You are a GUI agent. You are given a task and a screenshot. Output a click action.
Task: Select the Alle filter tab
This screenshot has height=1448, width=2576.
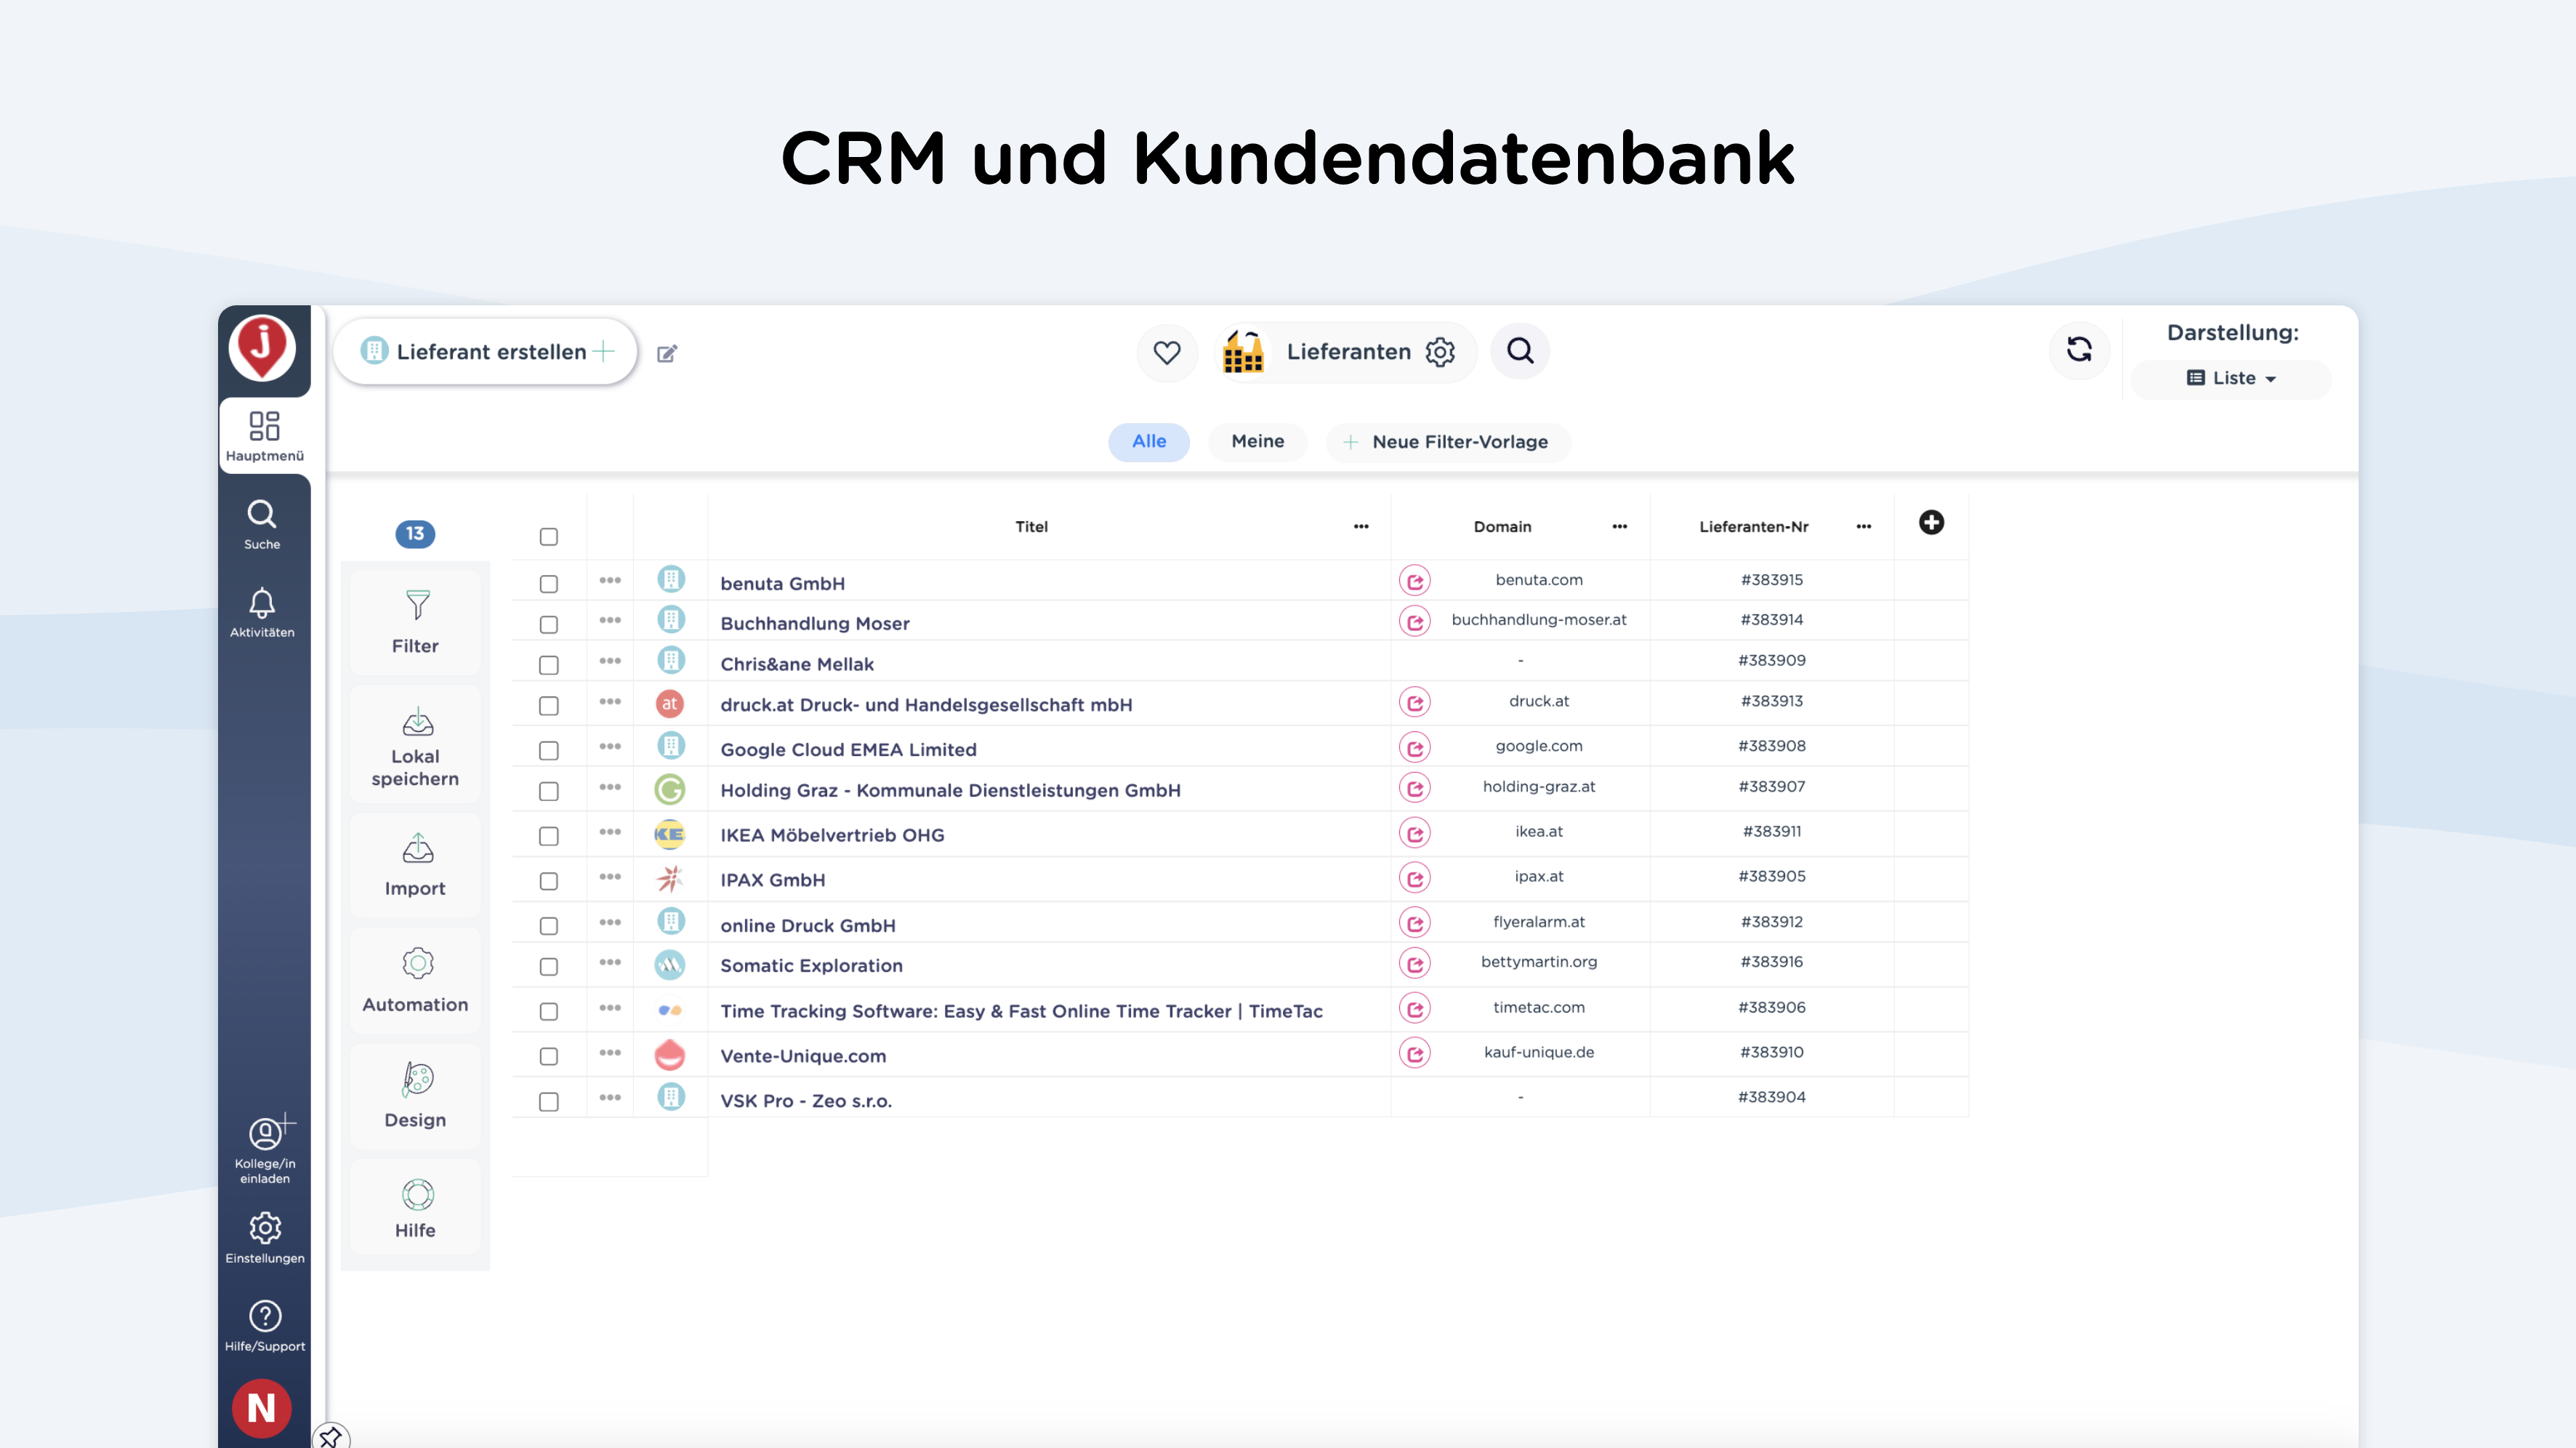coord(1148,442)
